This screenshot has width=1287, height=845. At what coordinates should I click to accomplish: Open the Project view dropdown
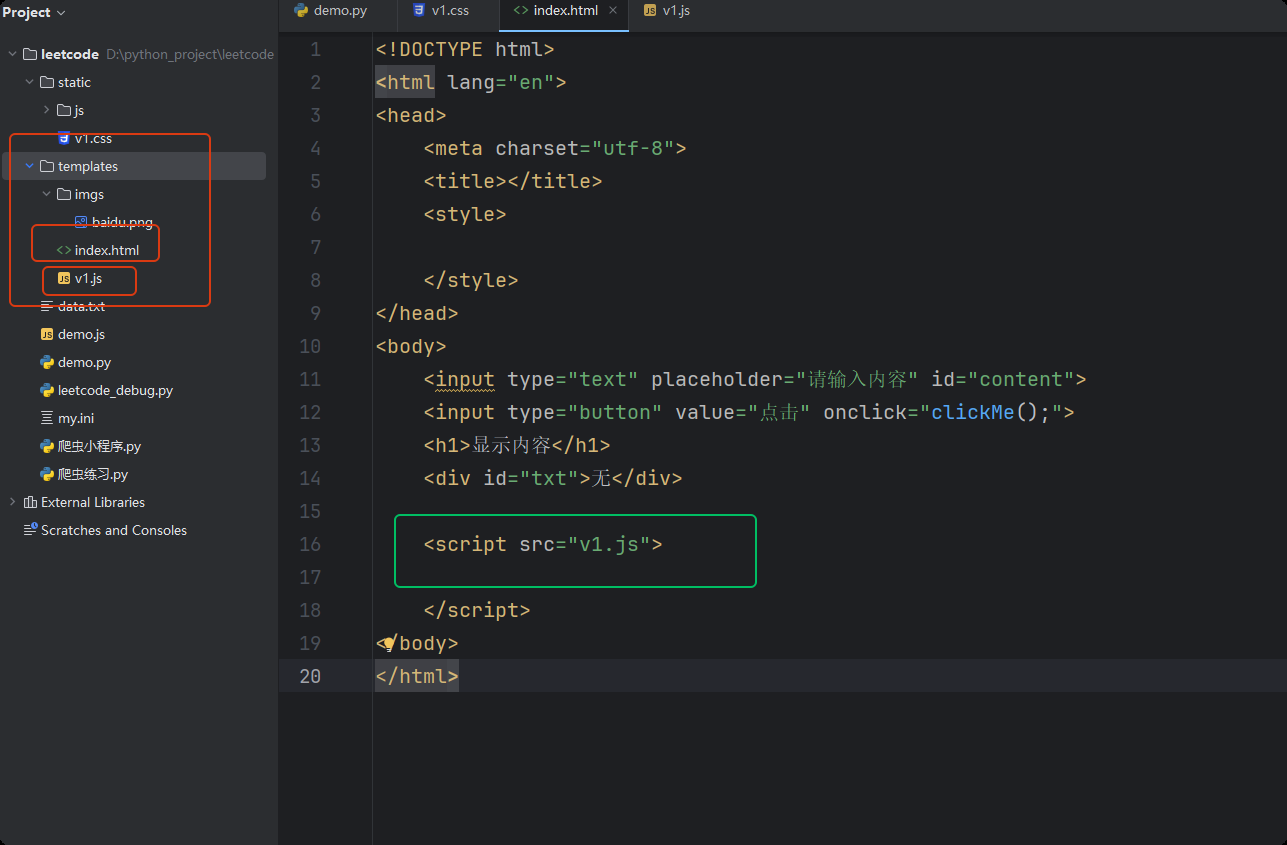(34, 12)
